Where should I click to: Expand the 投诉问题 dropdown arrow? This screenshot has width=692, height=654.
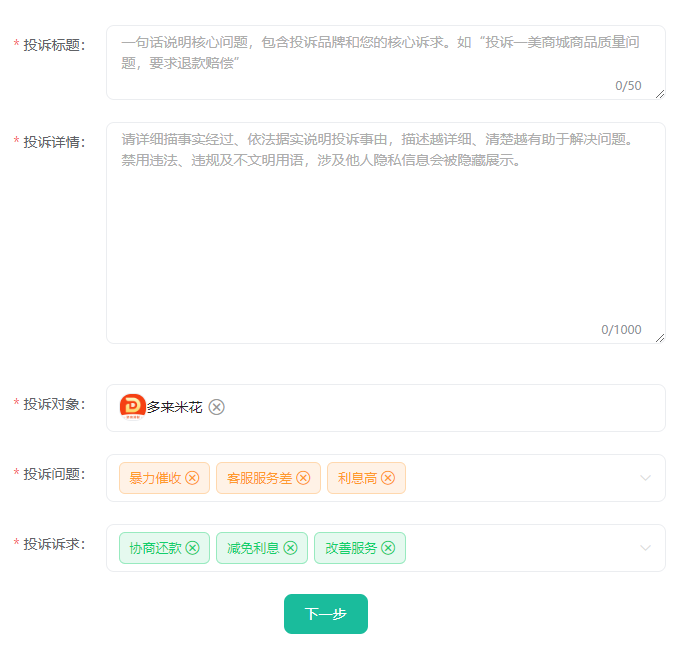(x=645, y=478)
